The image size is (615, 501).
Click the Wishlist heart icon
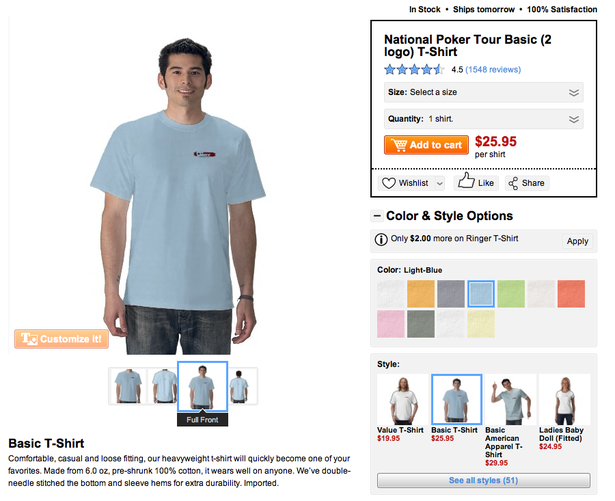[x=389, y=183]
